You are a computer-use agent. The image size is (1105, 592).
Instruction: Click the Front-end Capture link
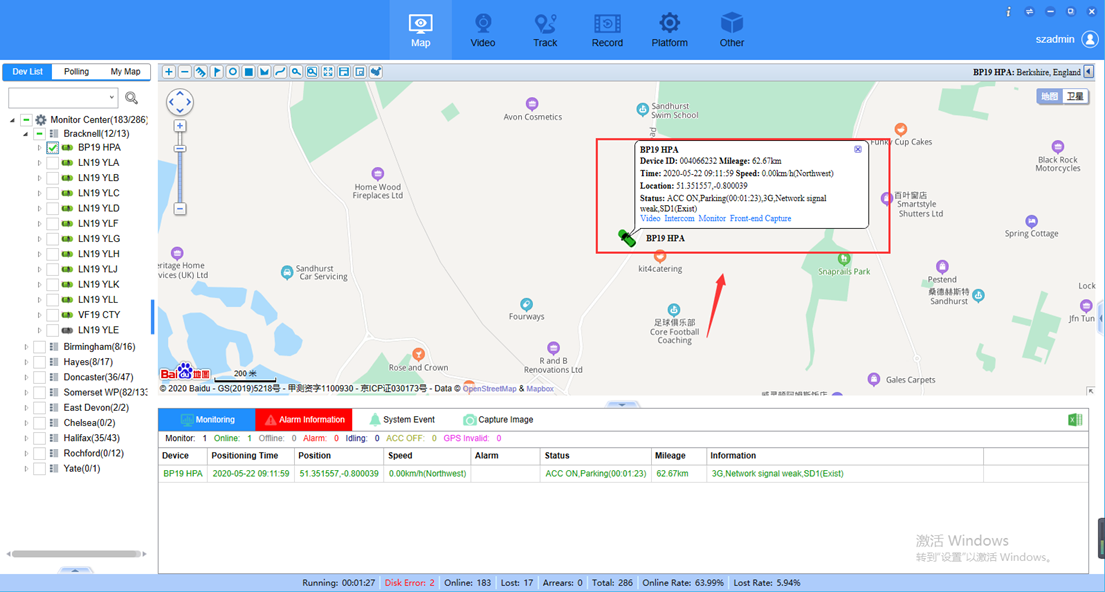[x=760, y=218]
